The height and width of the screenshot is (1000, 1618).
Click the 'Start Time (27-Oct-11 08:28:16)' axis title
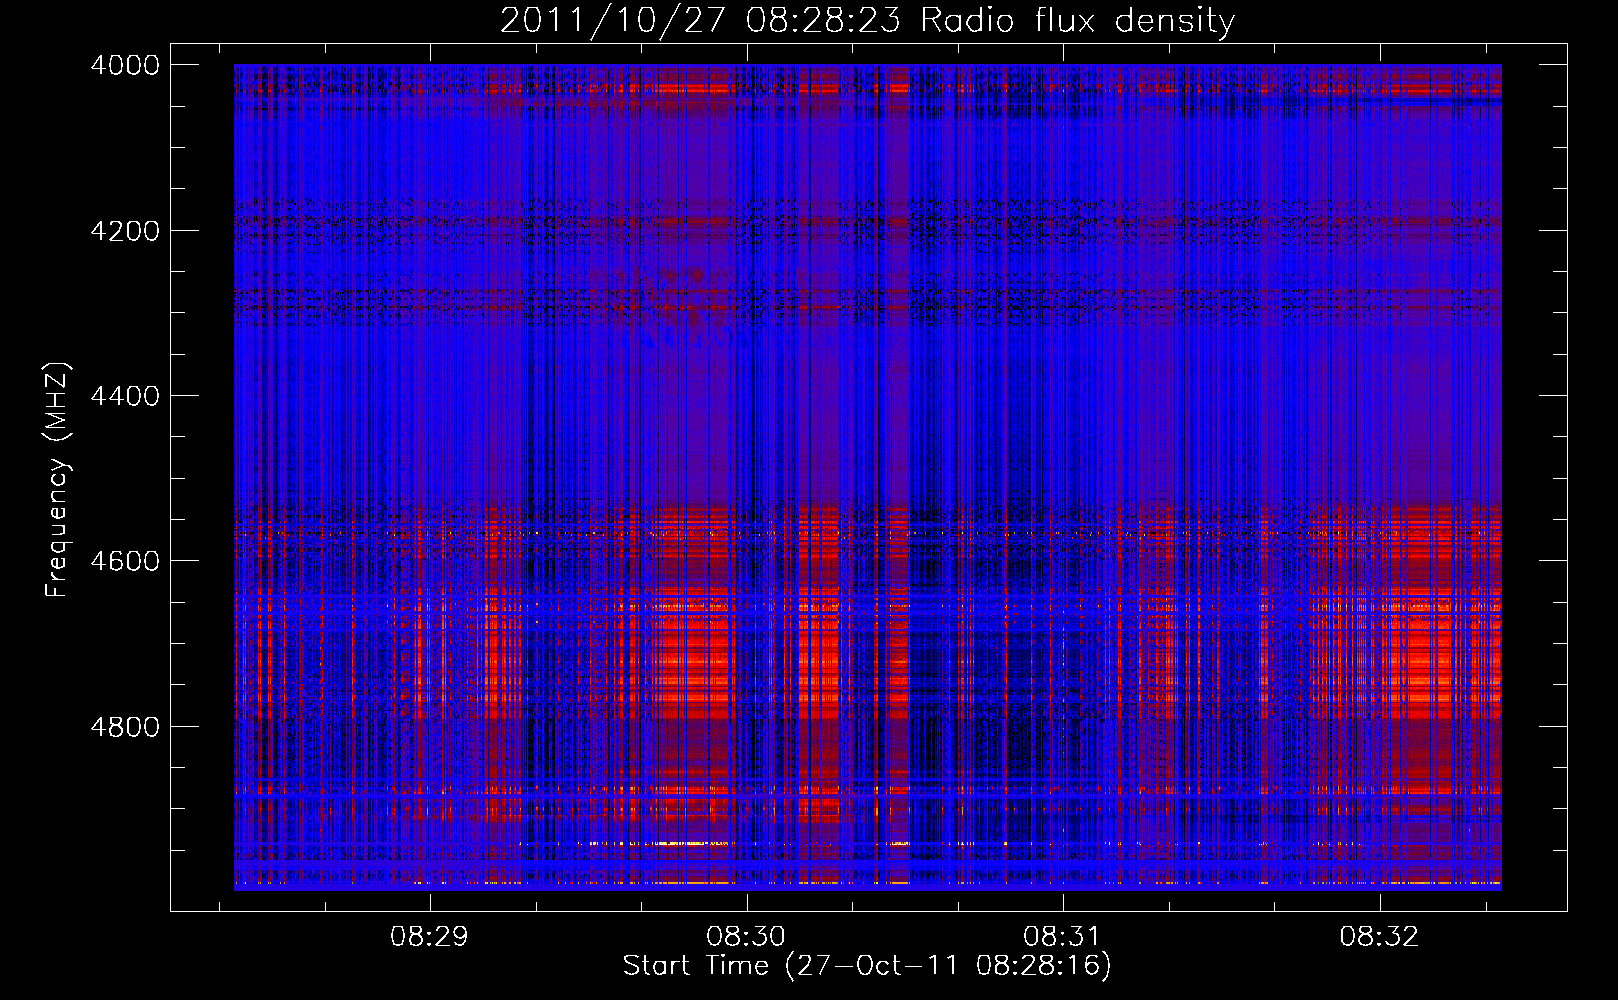[x=867, y=966]
